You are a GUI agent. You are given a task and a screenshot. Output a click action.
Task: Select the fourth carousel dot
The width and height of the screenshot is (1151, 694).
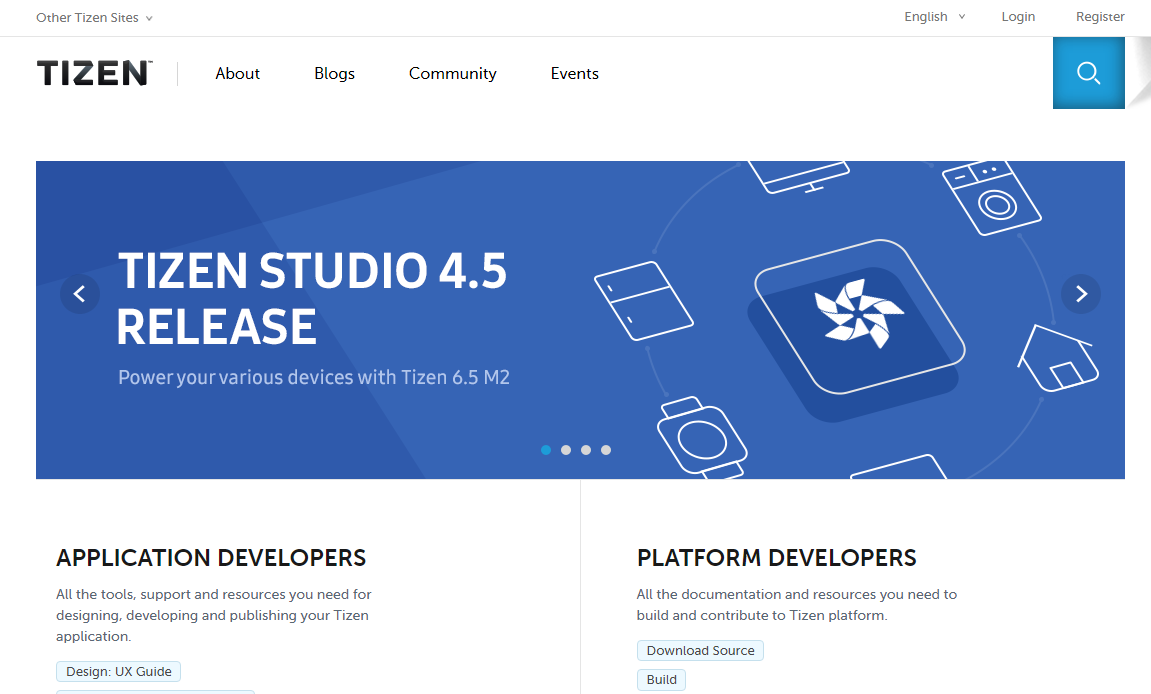click(x=606, y=450)
